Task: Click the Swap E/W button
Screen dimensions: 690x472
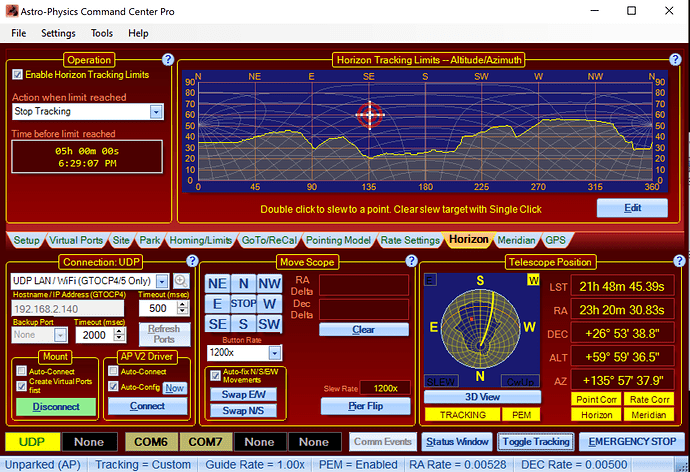Action: [x=243, y=395]
